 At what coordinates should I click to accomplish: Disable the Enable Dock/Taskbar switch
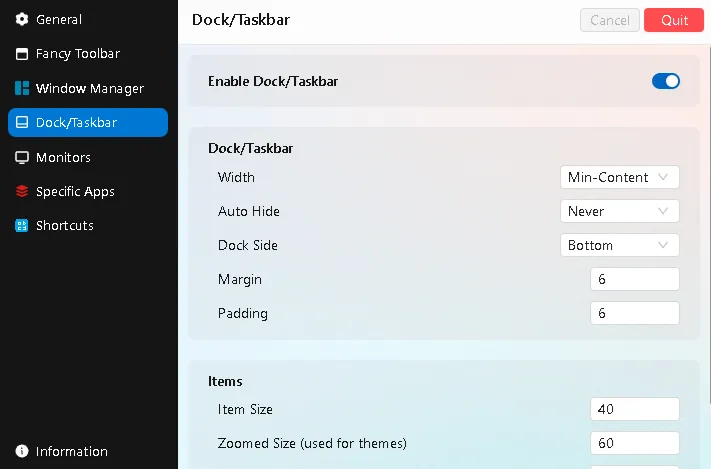pos(665,81)
